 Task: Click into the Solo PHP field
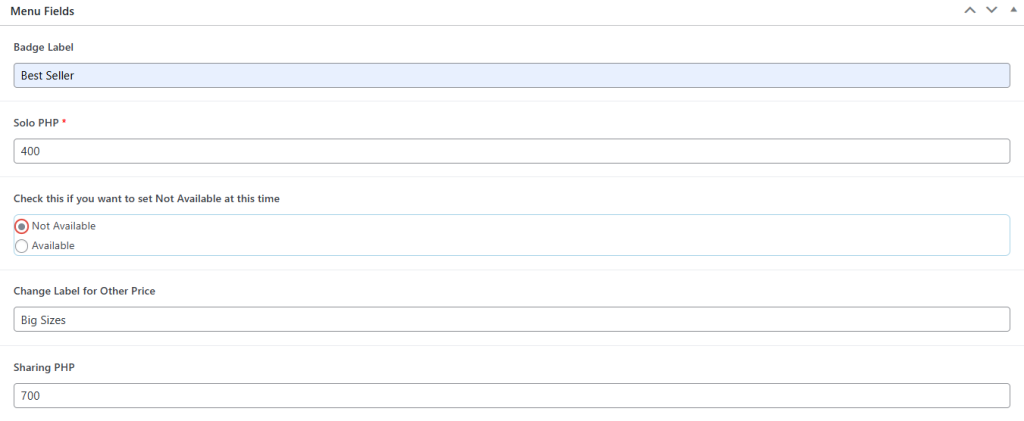coord(512,151)
